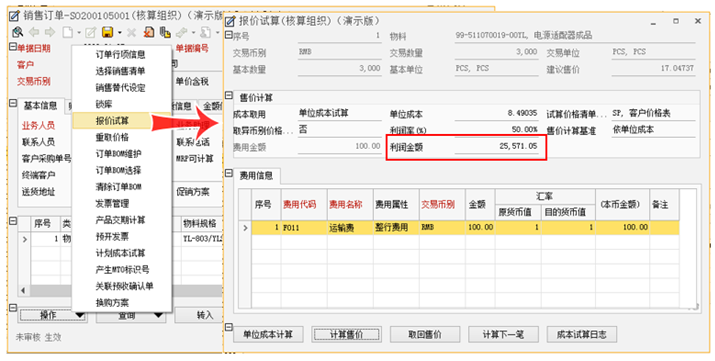The height and width of the screenshot is (361, 715).
Task: Click the 转入 button
Action: point(199,315)
